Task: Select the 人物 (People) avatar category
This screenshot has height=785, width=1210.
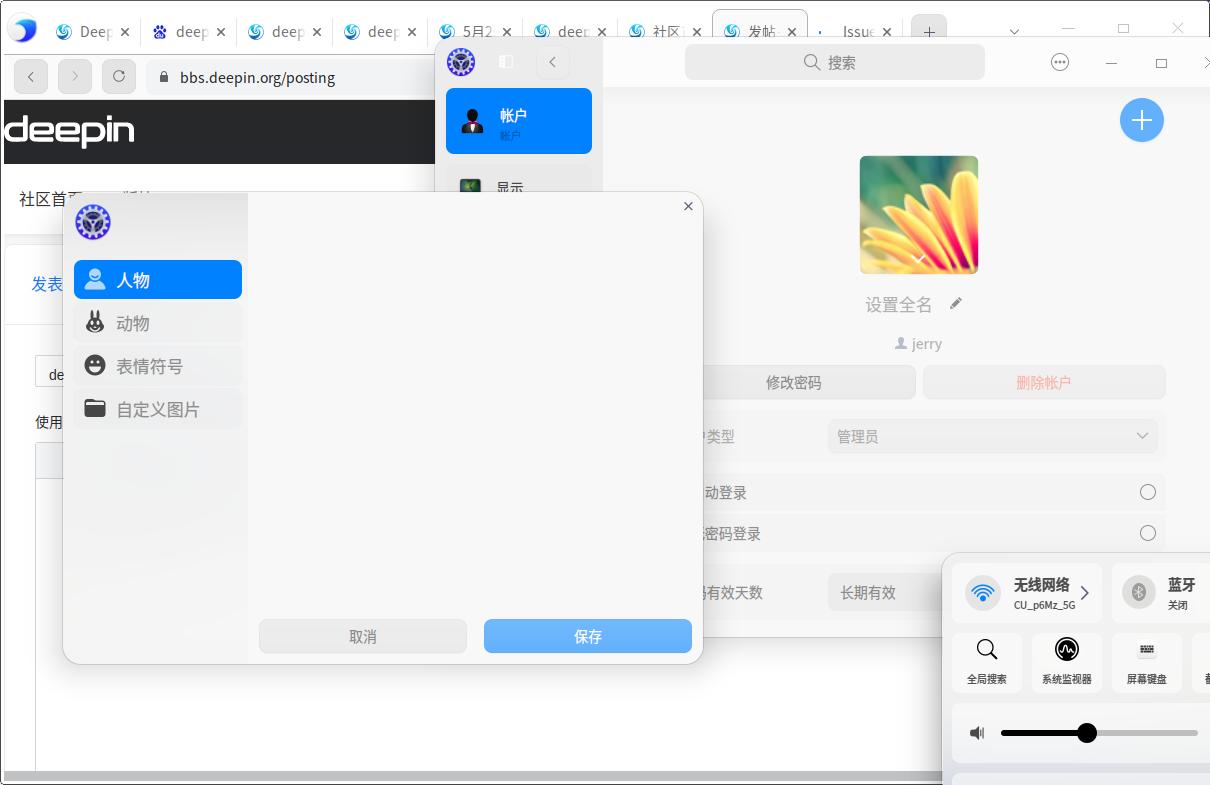Action: tap(157, 279)
